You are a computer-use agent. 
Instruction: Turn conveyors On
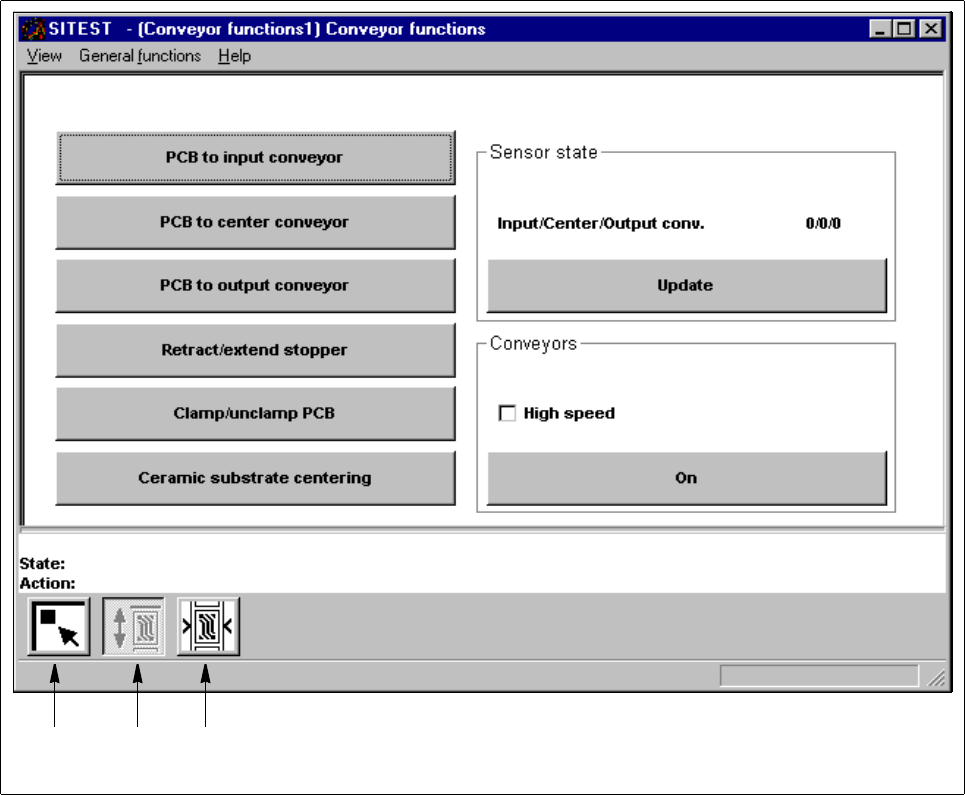(x=687, y=478)
